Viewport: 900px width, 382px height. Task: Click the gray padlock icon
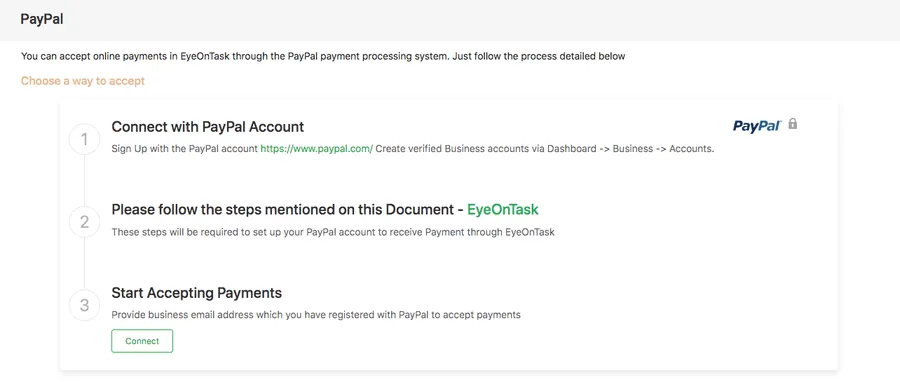pos(793,124)
